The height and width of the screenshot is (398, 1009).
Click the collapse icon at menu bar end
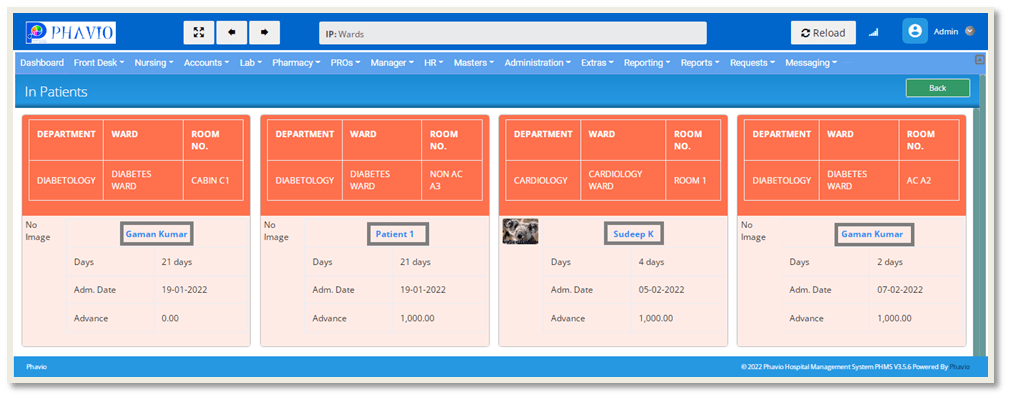pyautogui.click(x=980, y=59)
